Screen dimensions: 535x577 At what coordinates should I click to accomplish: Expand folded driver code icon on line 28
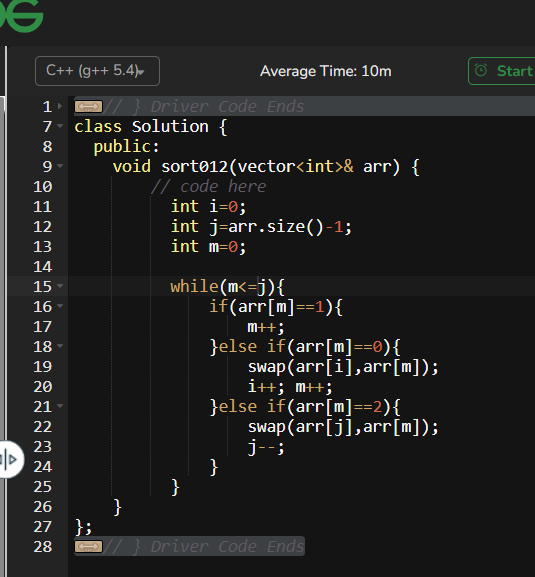click(88, 546)
